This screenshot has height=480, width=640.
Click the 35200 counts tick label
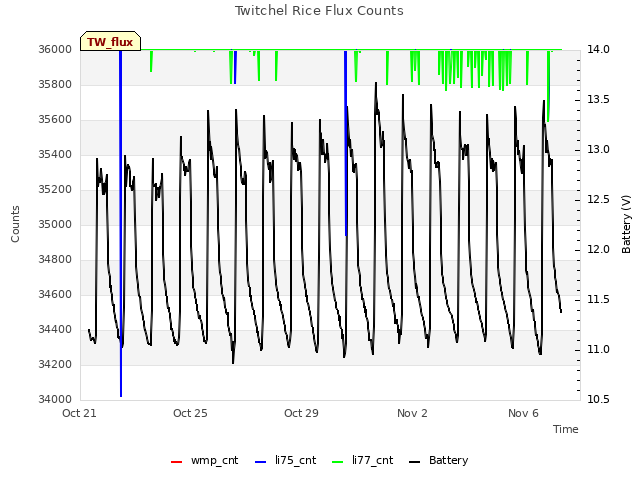(x=55, y=189)
